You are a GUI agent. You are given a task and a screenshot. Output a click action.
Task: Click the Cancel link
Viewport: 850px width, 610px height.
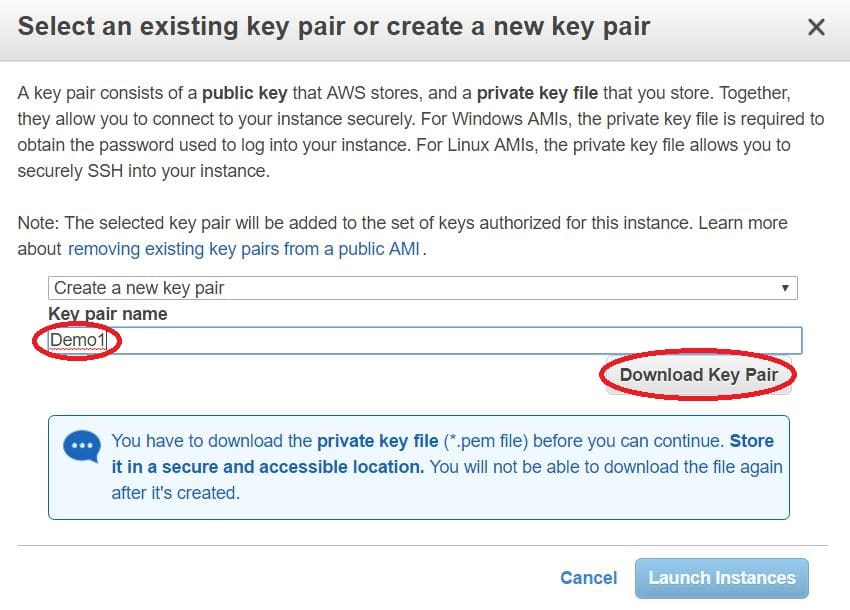coord(588,577)
